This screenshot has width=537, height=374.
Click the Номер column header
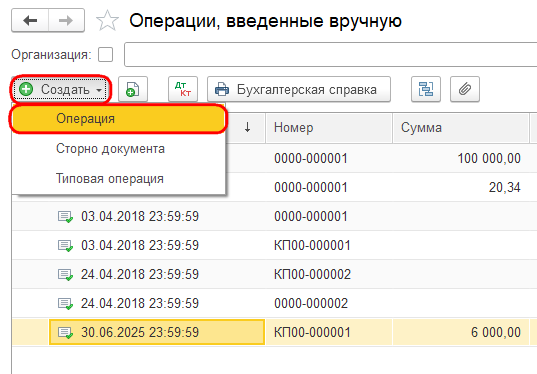pyautogui.click(x=329, y=128)
